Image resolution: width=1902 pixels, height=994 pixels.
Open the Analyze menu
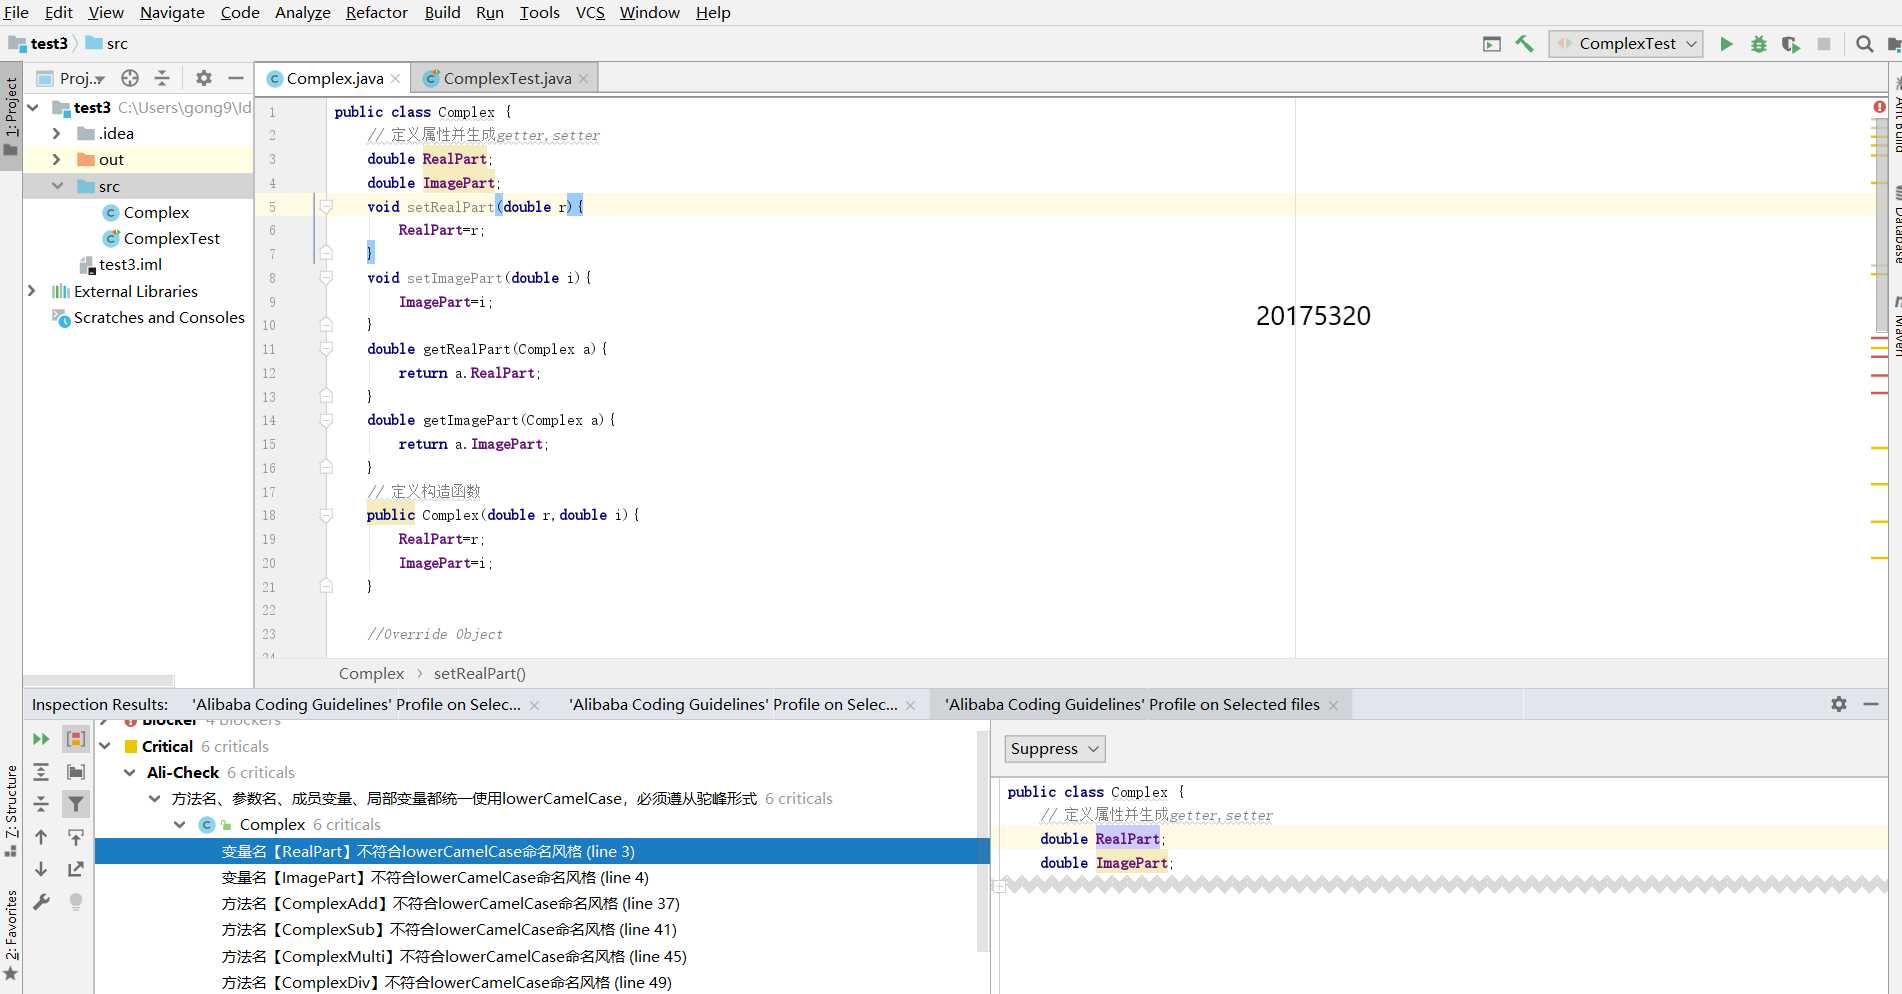[x=303, y=12]
